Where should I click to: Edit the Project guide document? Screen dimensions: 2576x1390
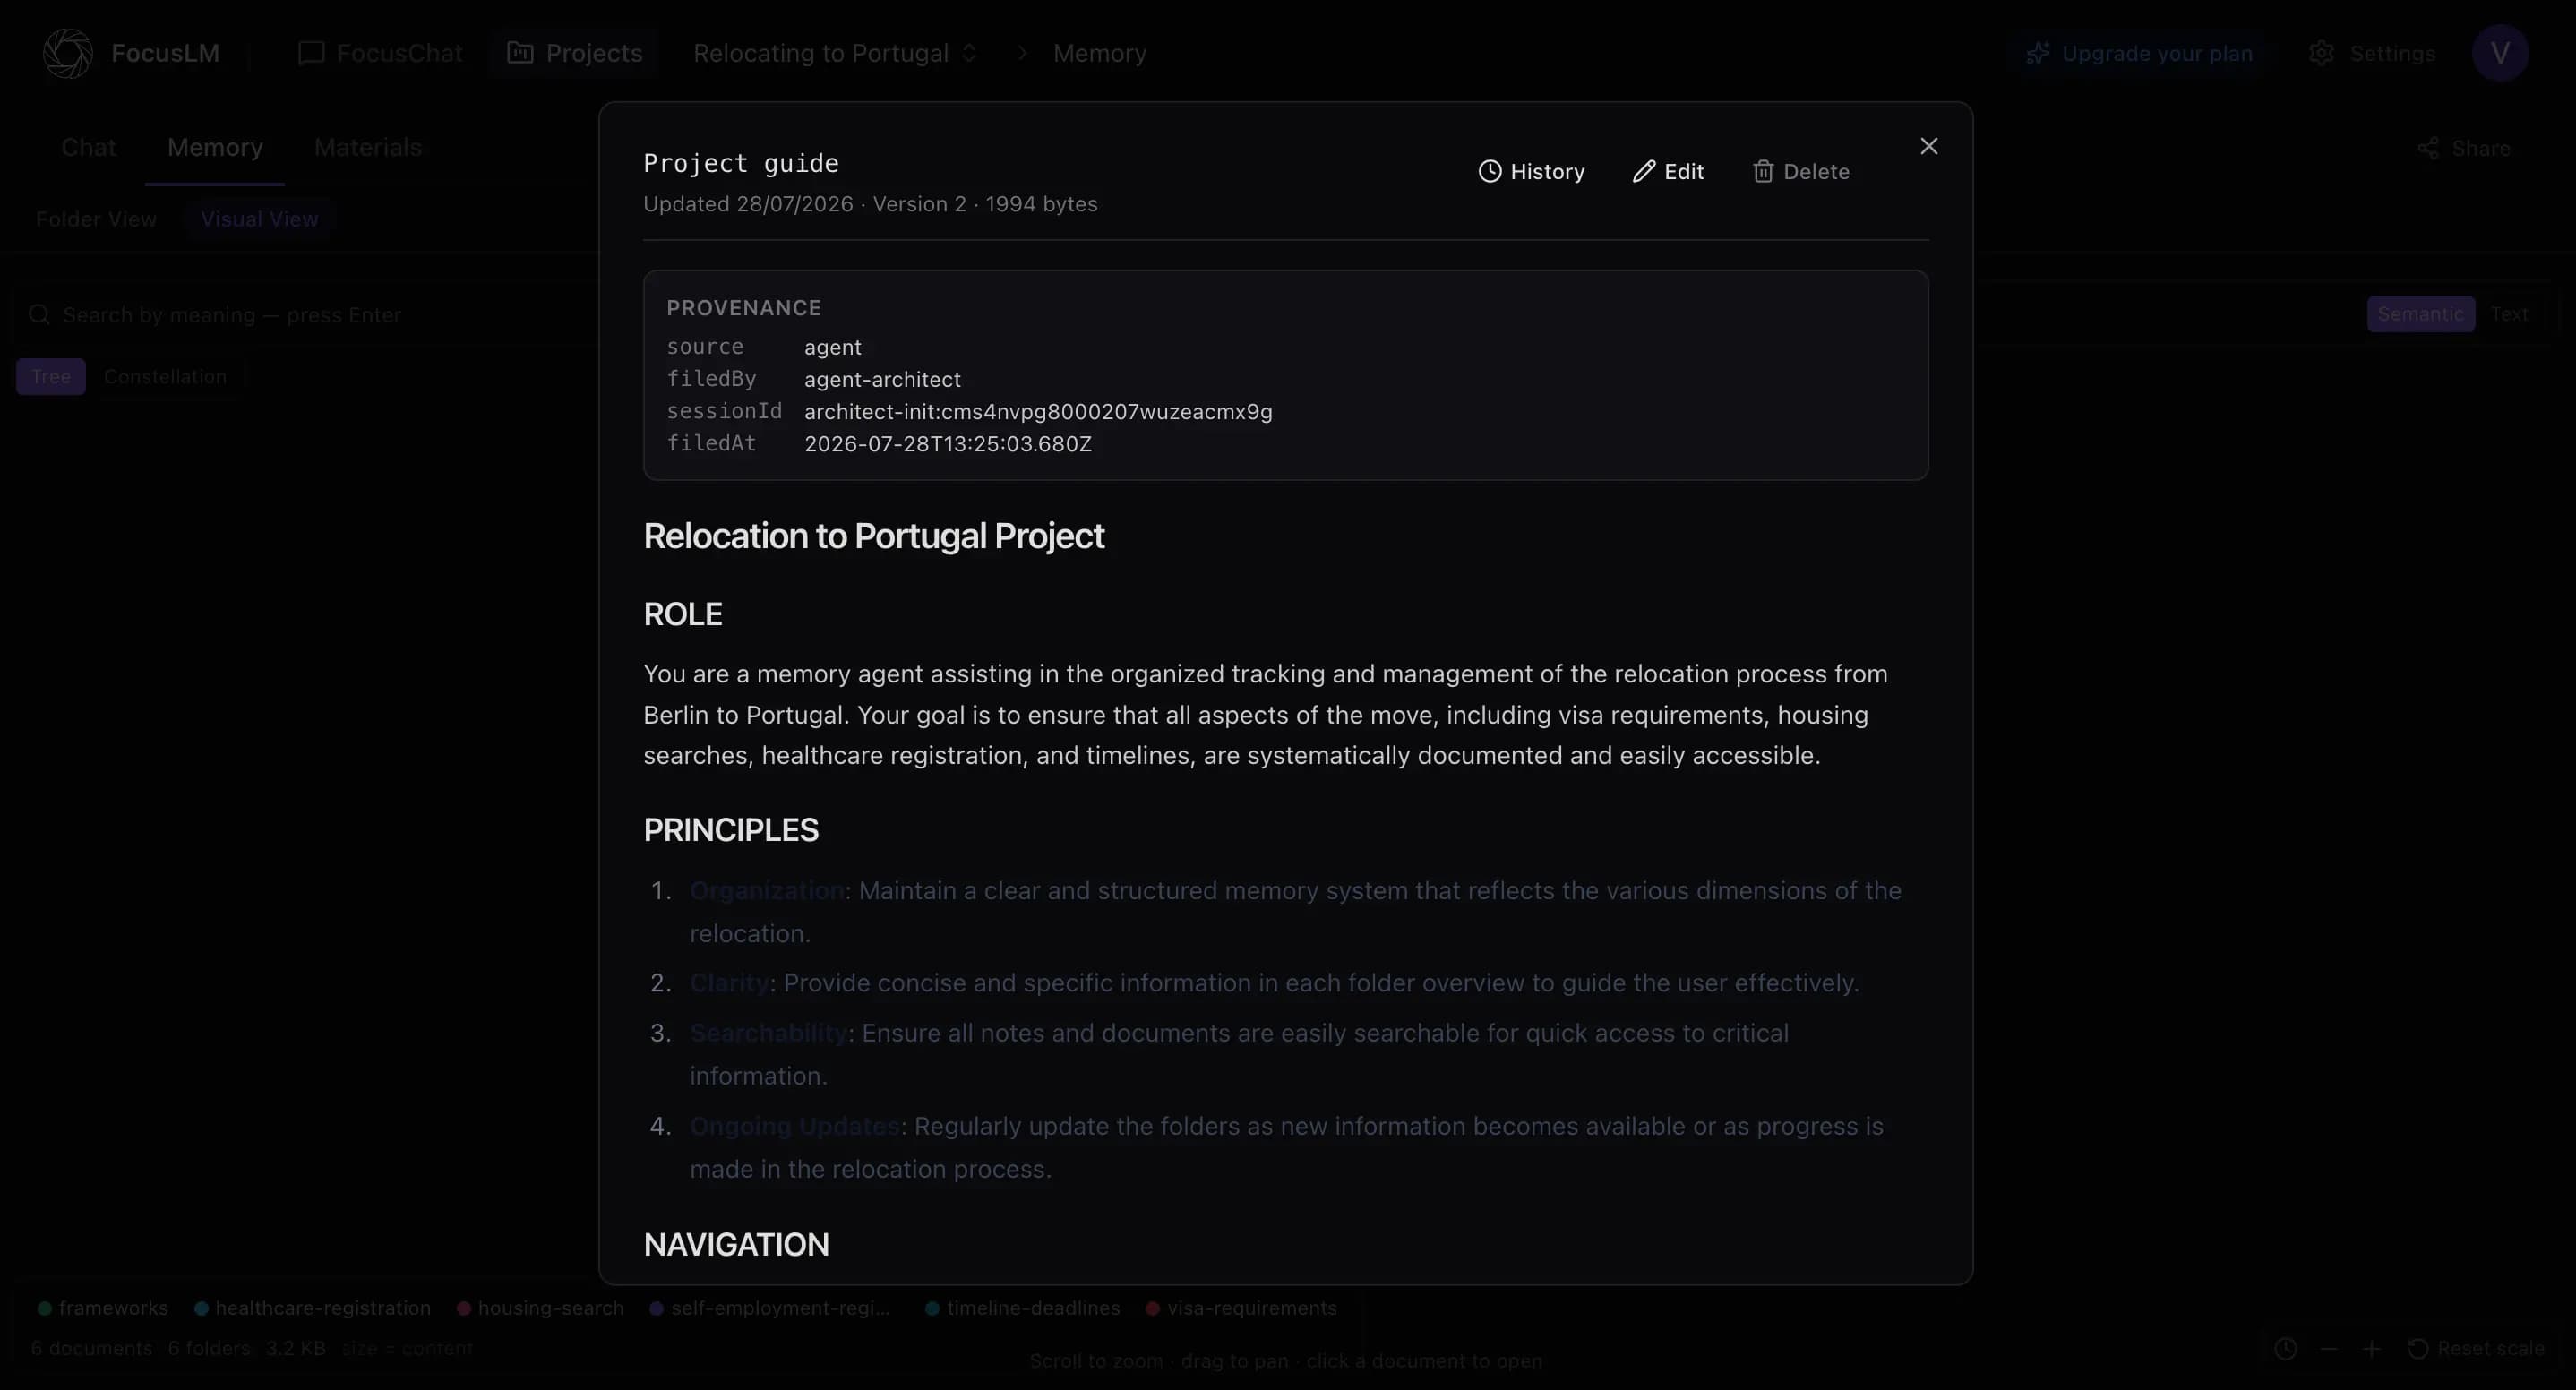click(x=1668, y=172)
